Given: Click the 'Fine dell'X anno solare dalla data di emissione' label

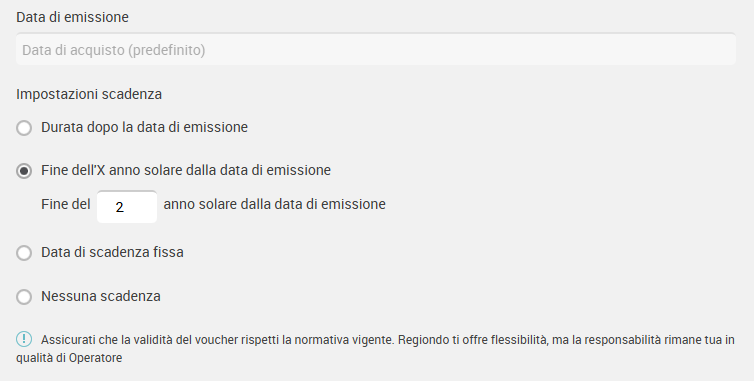Looking at the screenshot, I should pos(186,170).
